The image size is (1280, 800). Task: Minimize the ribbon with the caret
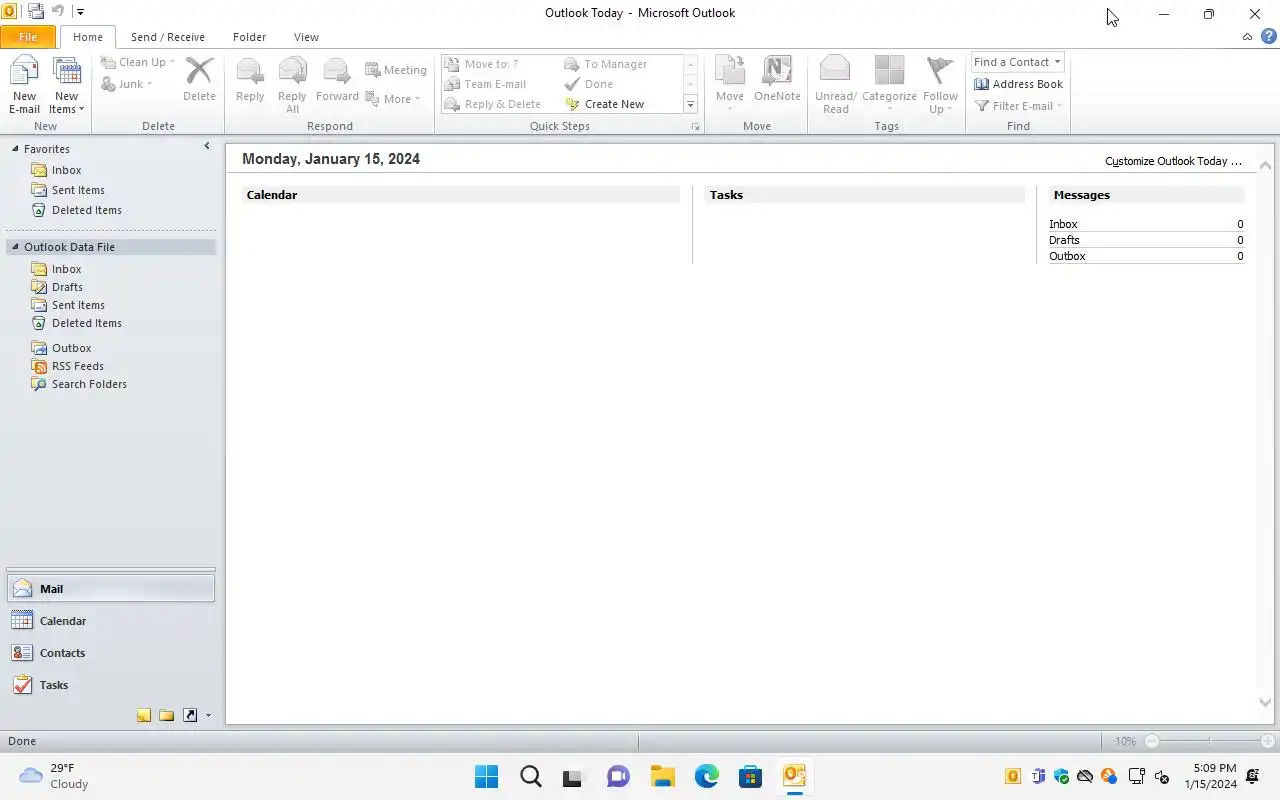[1247, 36]
